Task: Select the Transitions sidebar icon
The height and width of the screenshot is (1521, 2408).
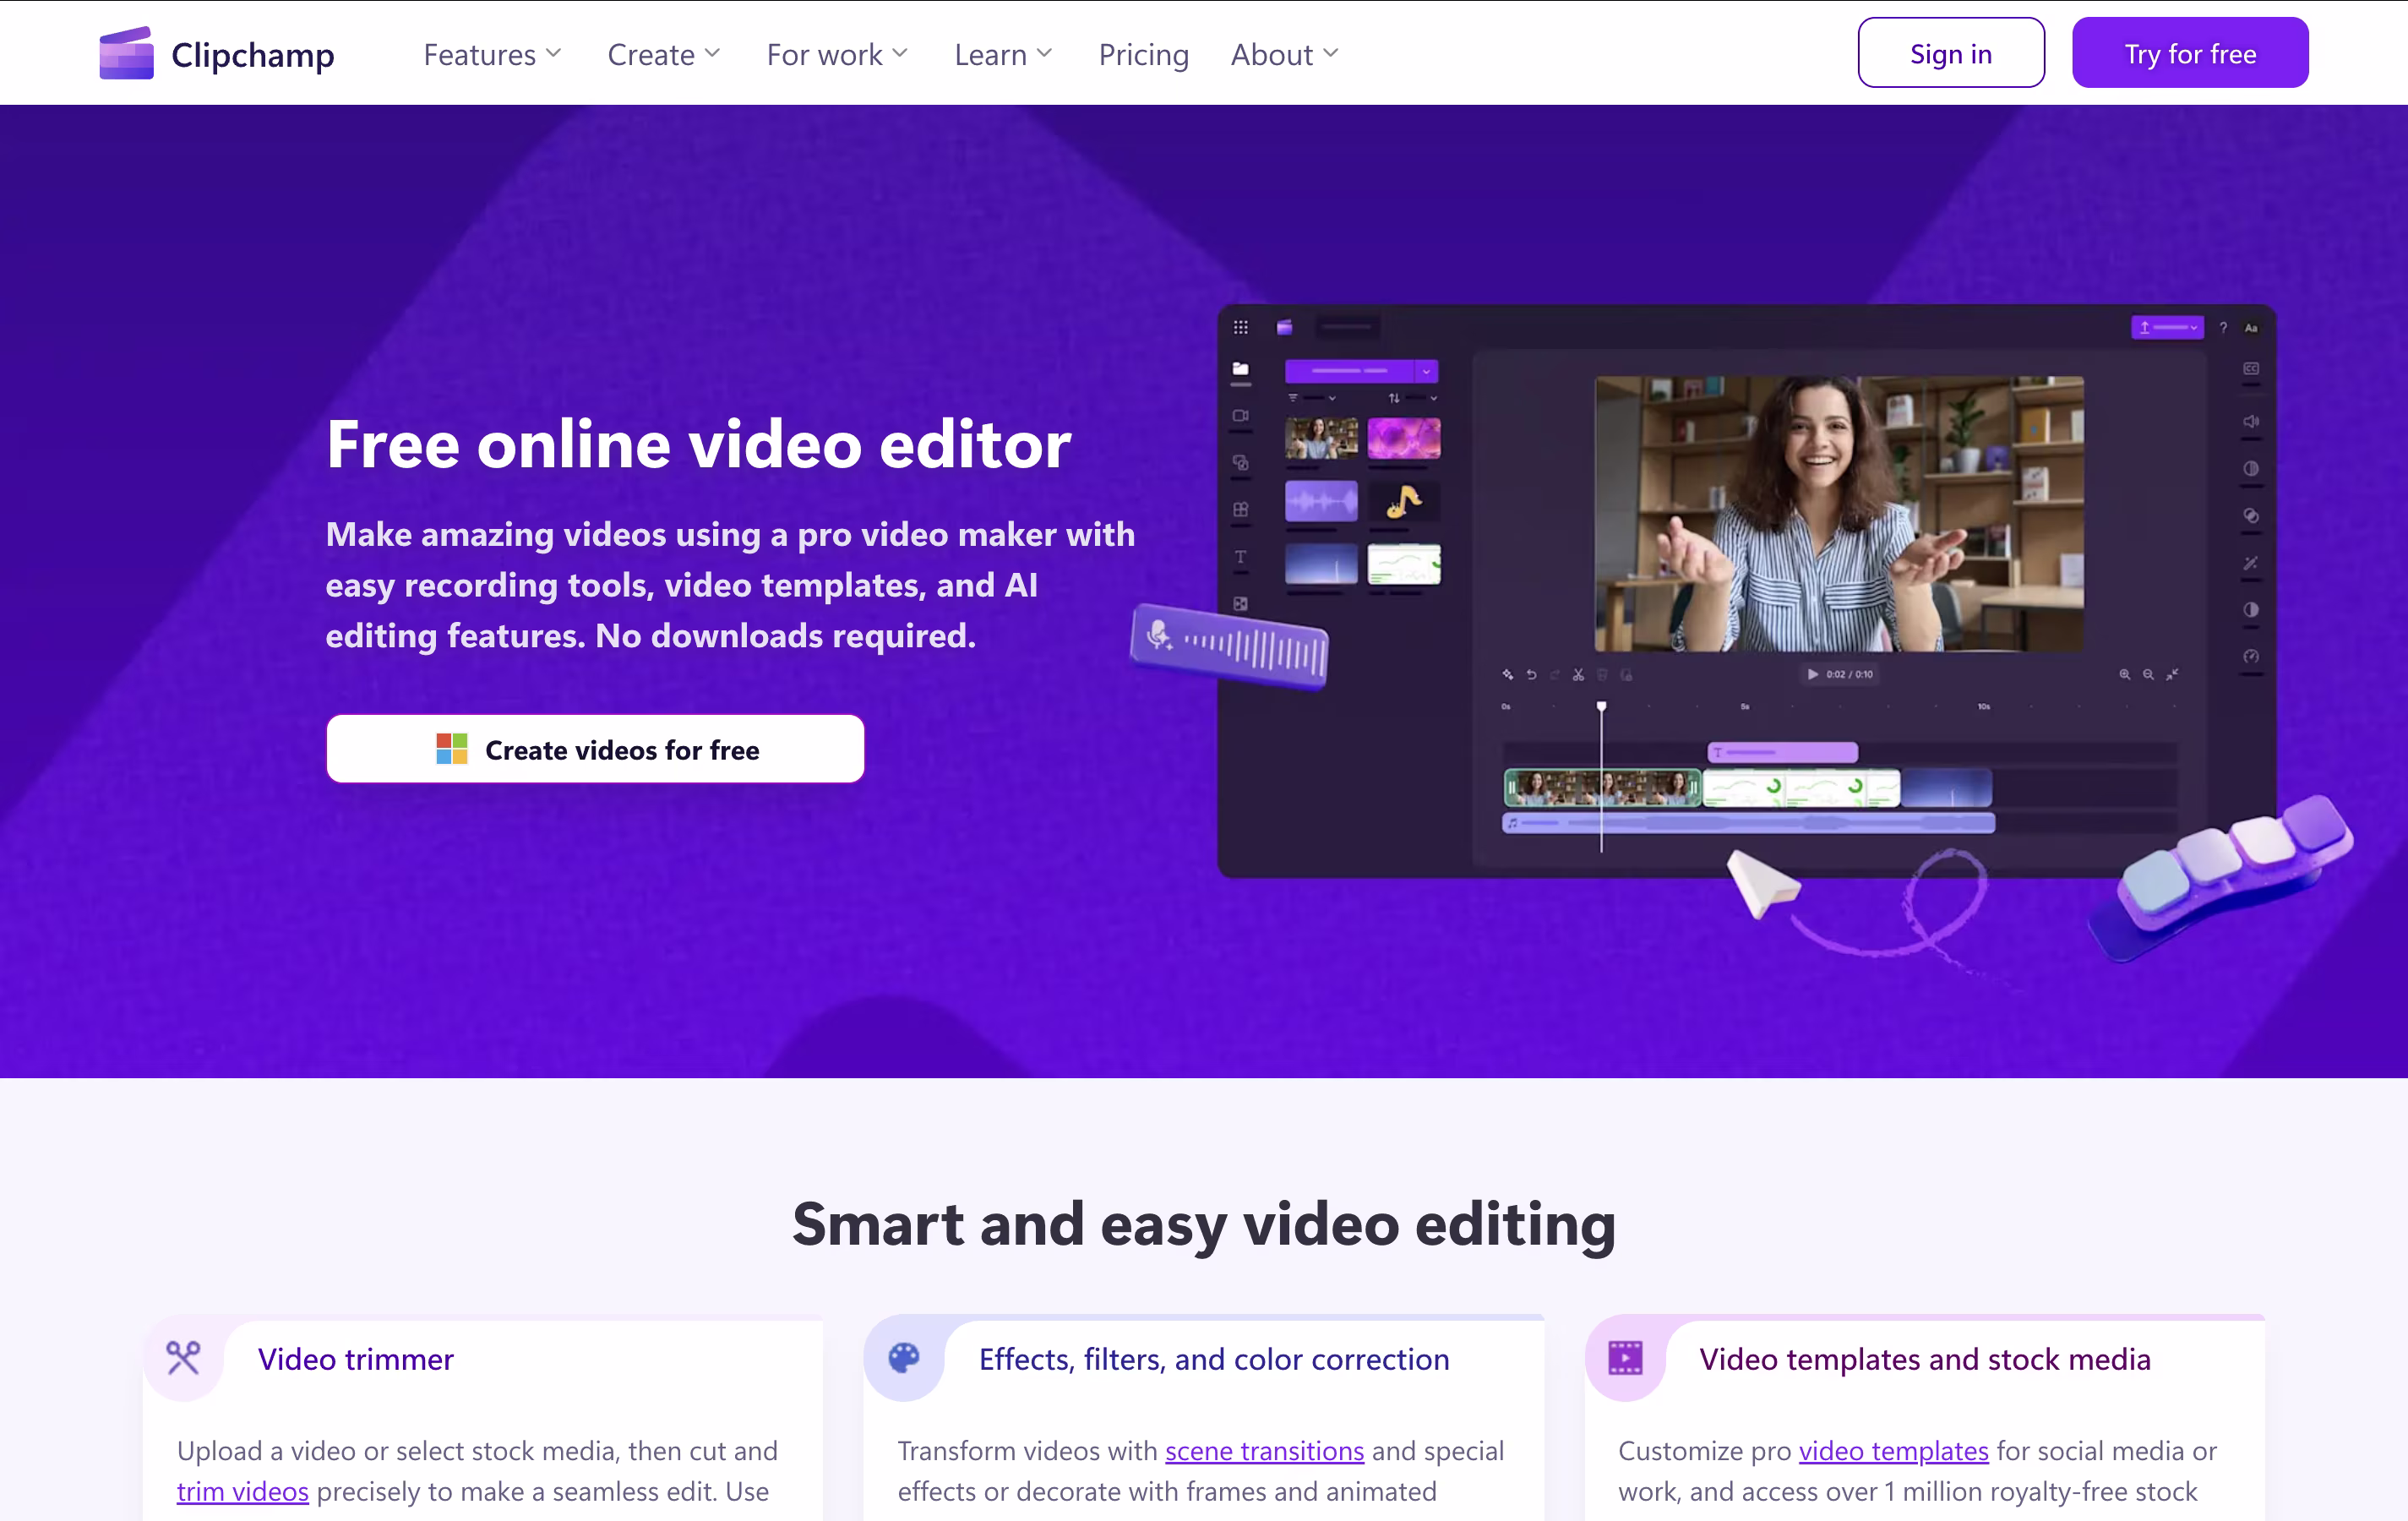Action: pyautogui.click(x=1240, y=603)
